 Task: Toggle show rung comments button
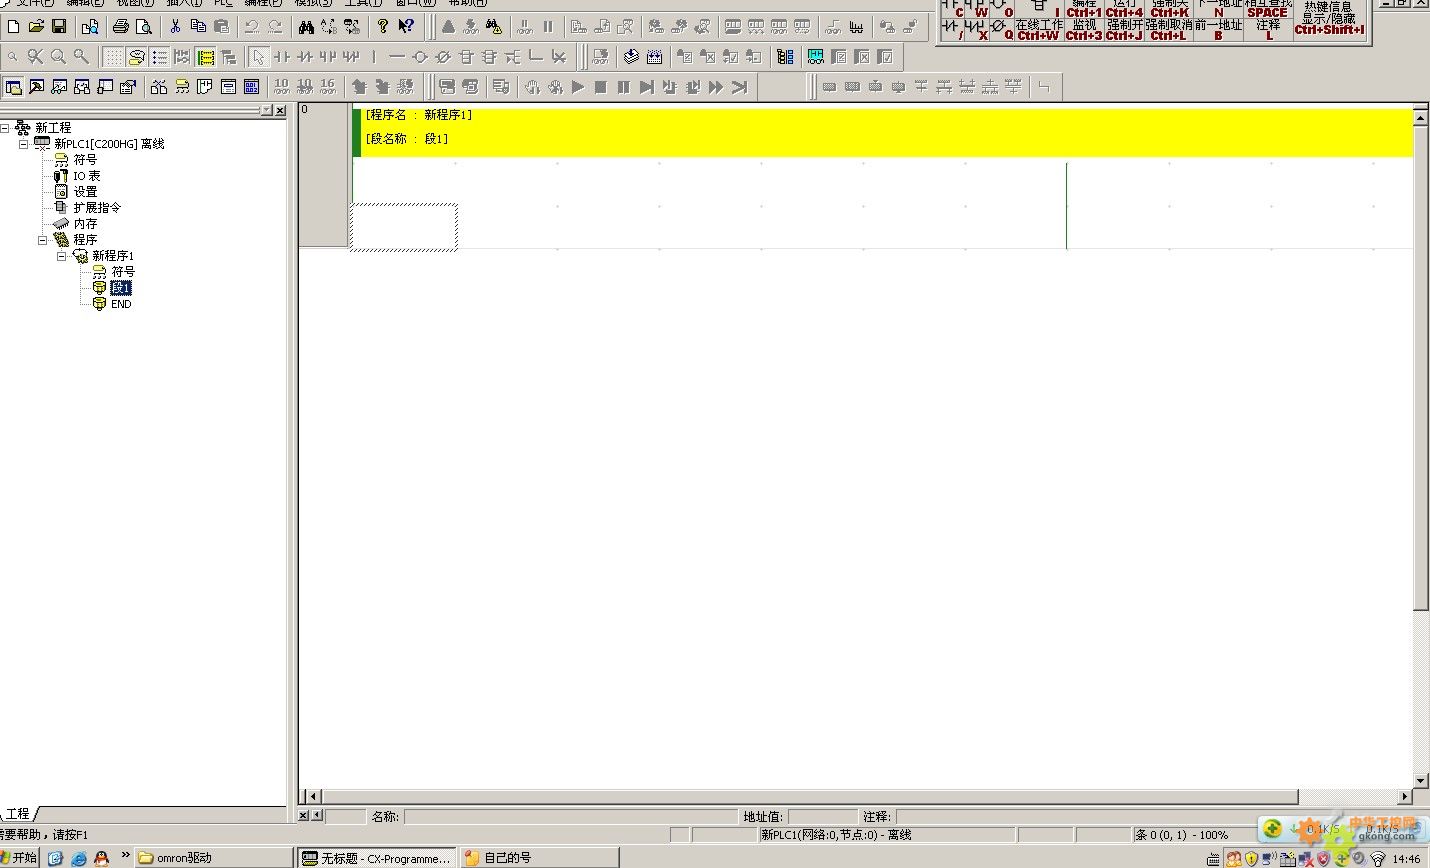pos(137,57)
